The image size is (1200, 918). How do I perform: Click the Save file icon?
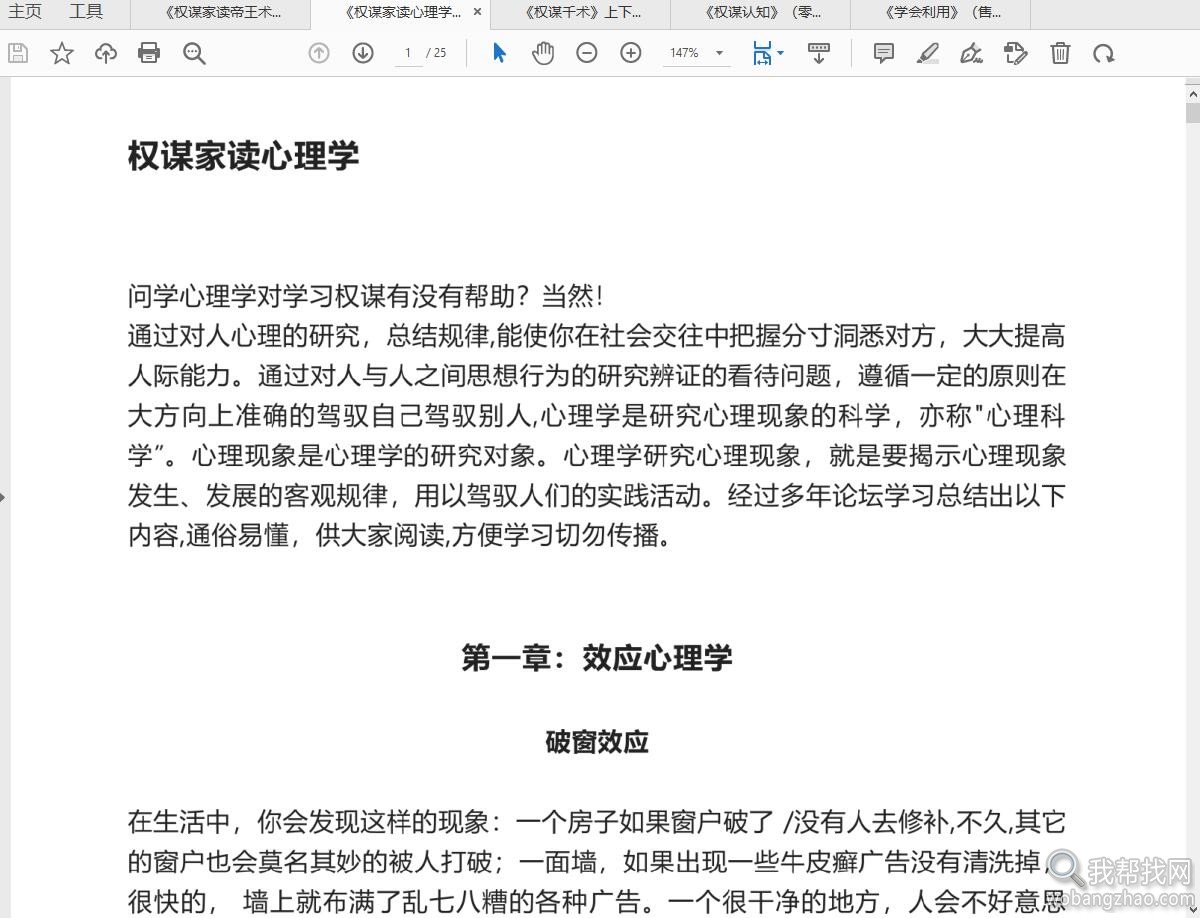click(x=18, y=53)
